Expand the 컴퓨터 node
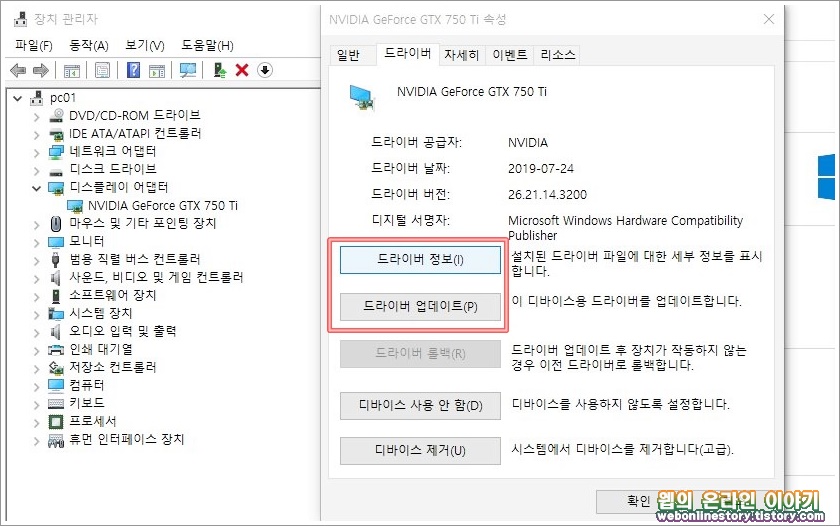Image resolution: width=840 pixels, height=526 pixels. pyautogui.click(x=36, y=387)
